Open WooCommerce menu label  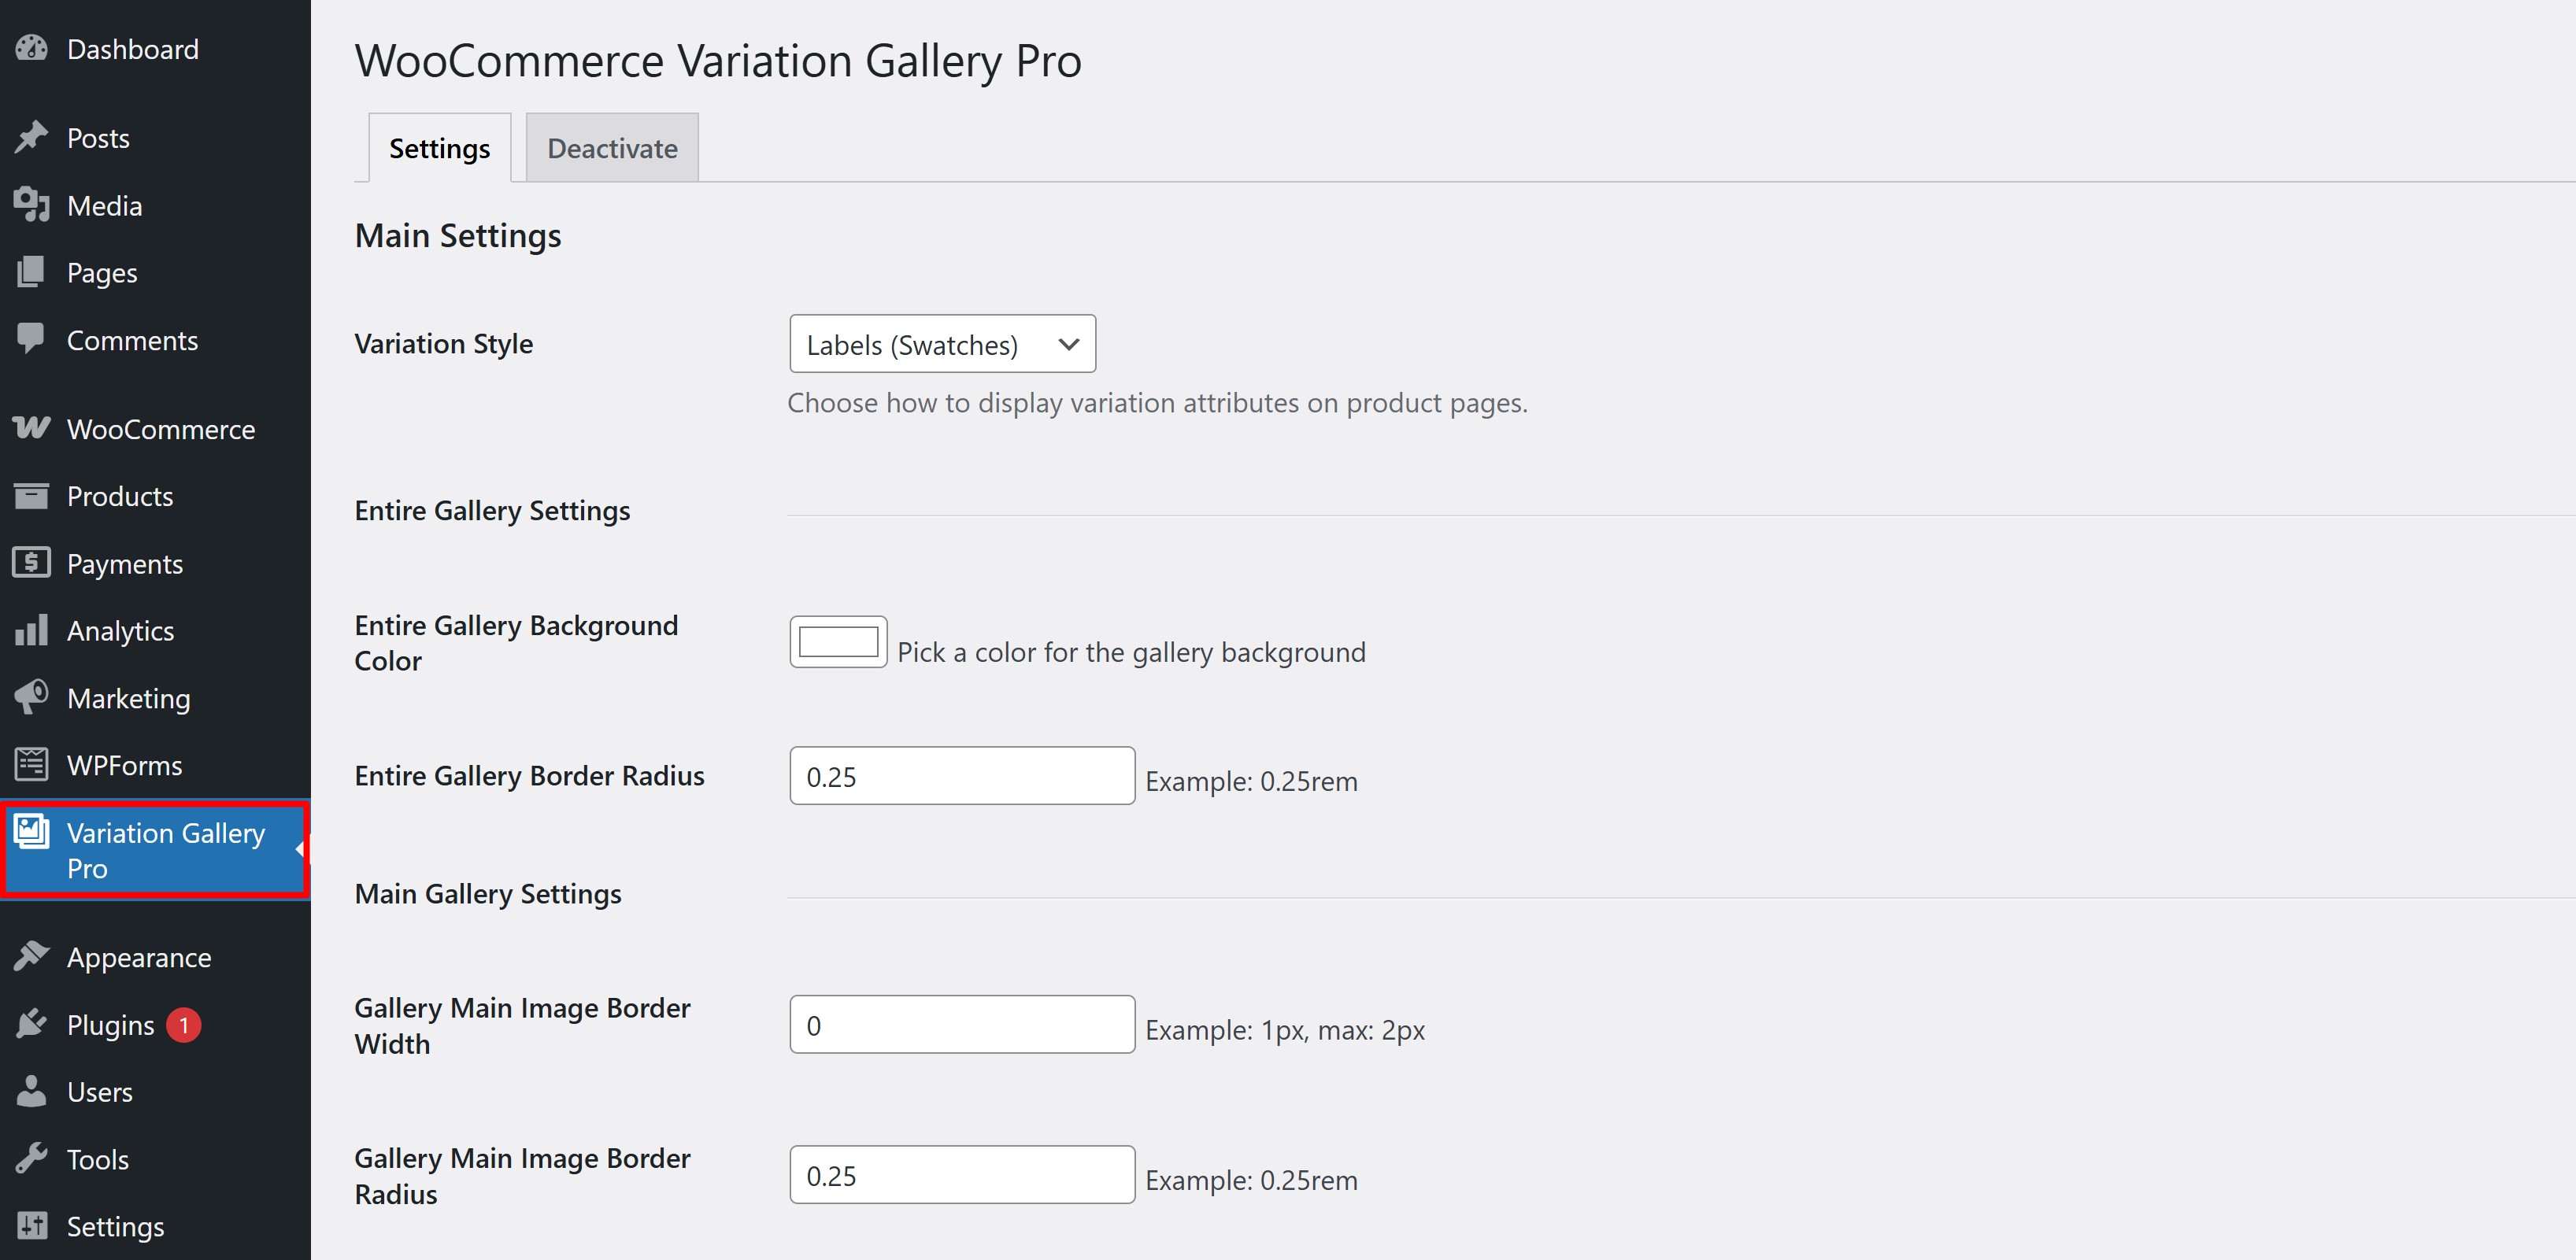point(161,429)
